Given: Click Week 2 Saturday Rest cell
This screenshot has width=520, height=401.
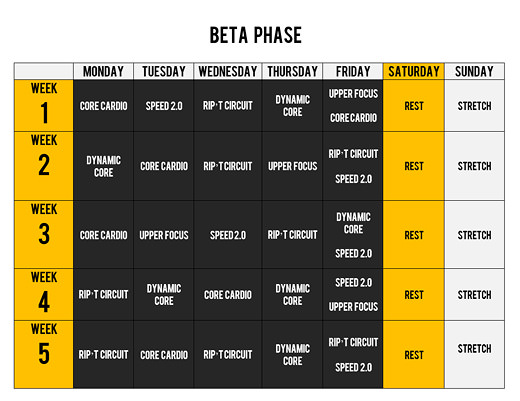Looking at the screenshot, I should click(414, 166).
